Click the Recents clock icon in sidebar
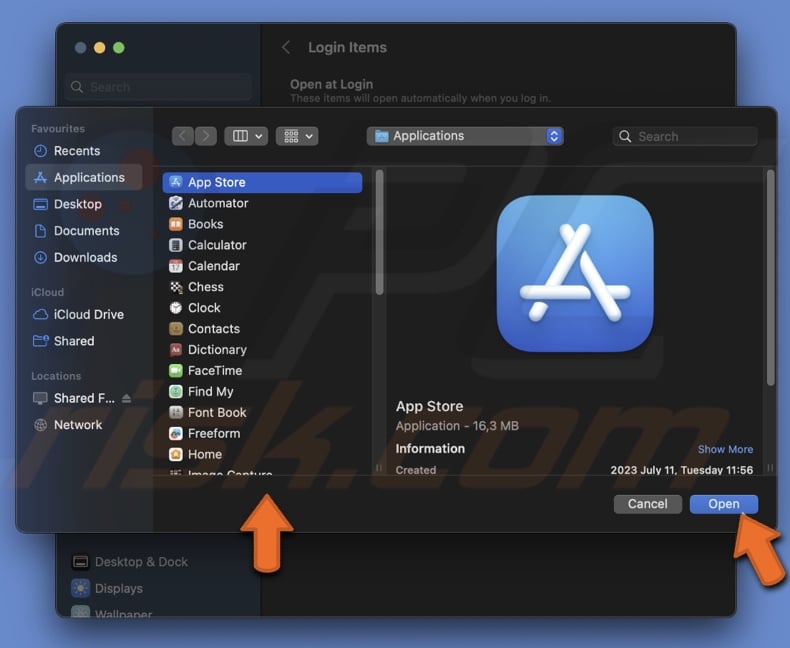 (x=40, y=151)
